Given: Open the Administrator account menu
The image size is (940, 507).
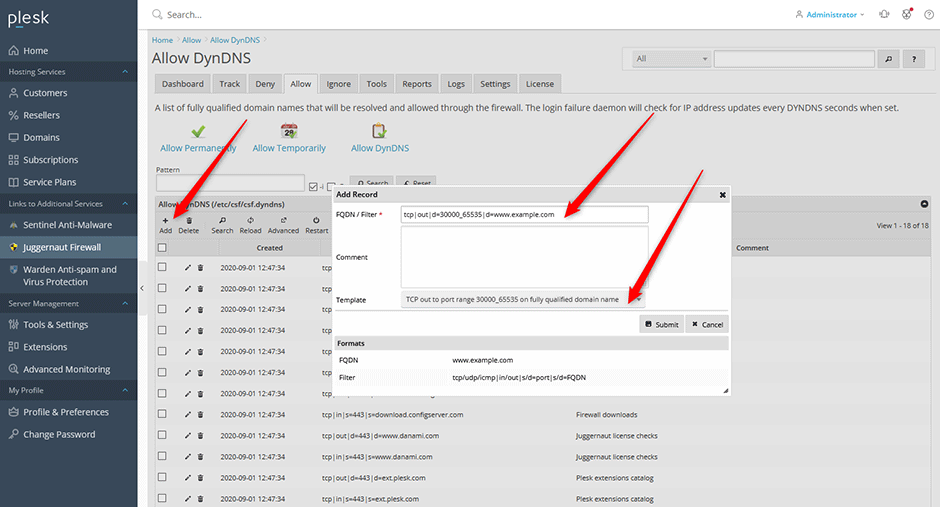Looking at the screenshot, I should click(830, 14).
